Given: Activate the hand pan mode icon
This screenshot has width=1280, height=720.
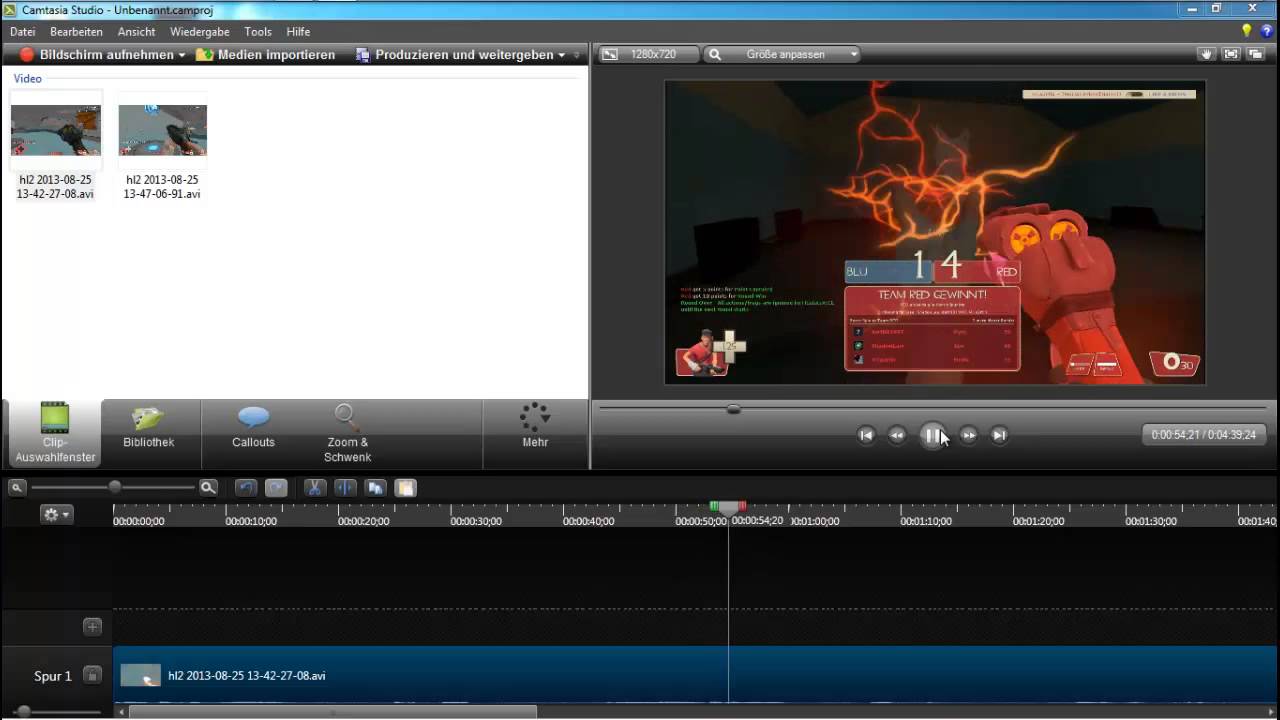Looking at the screenshot, I should [x=1207, y=55].
